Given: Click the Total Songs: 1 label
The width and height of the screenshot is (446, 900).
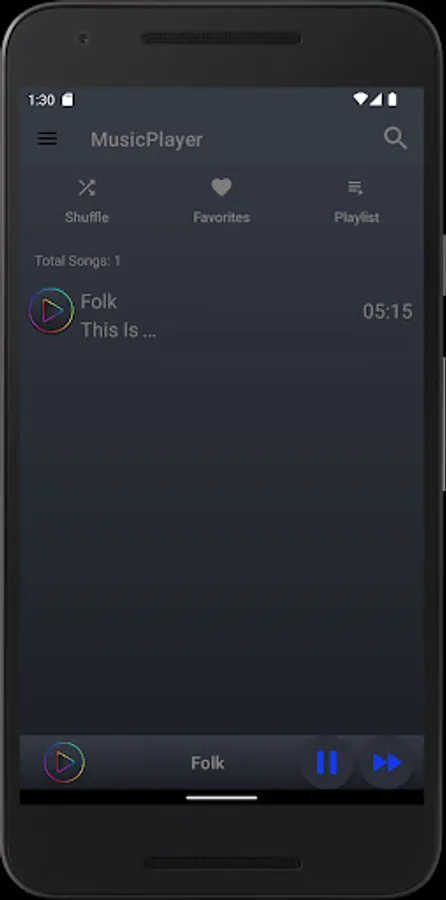Looking at the screenshot, I should pyautogui.click(x=77, y=261).
